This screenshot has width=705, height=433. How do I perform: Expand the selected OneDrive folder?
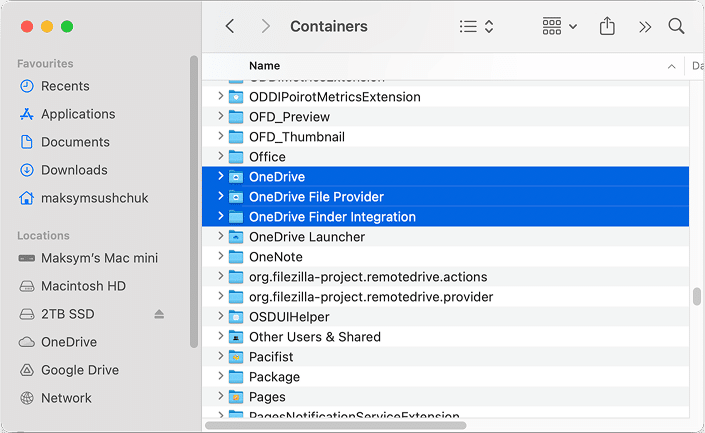click(x=220, y=176)
